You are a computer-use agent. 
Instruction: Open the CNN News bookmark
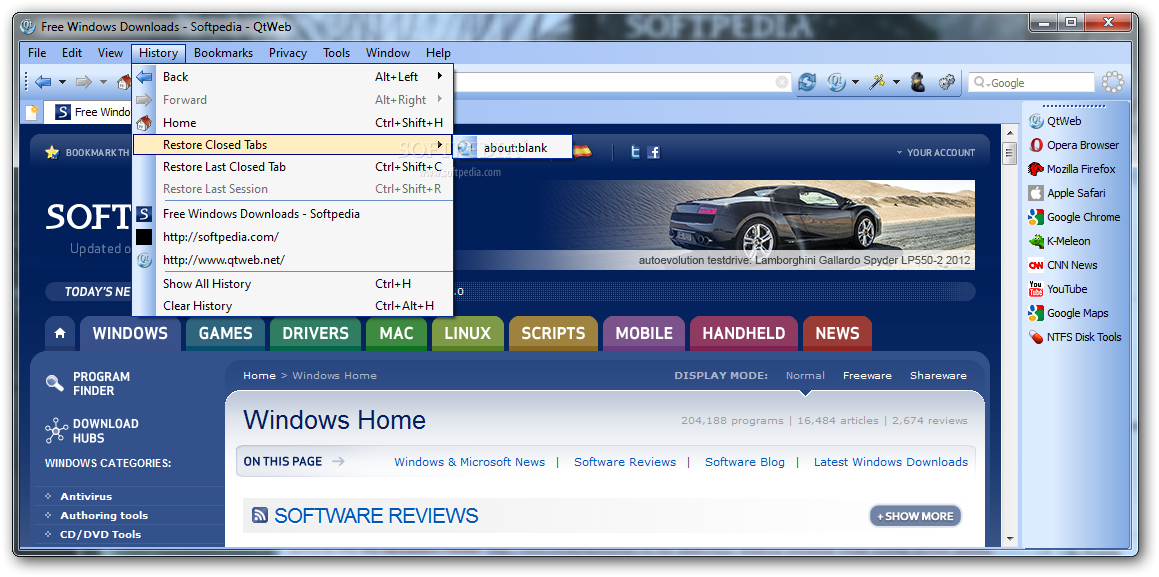point(1063,265)
